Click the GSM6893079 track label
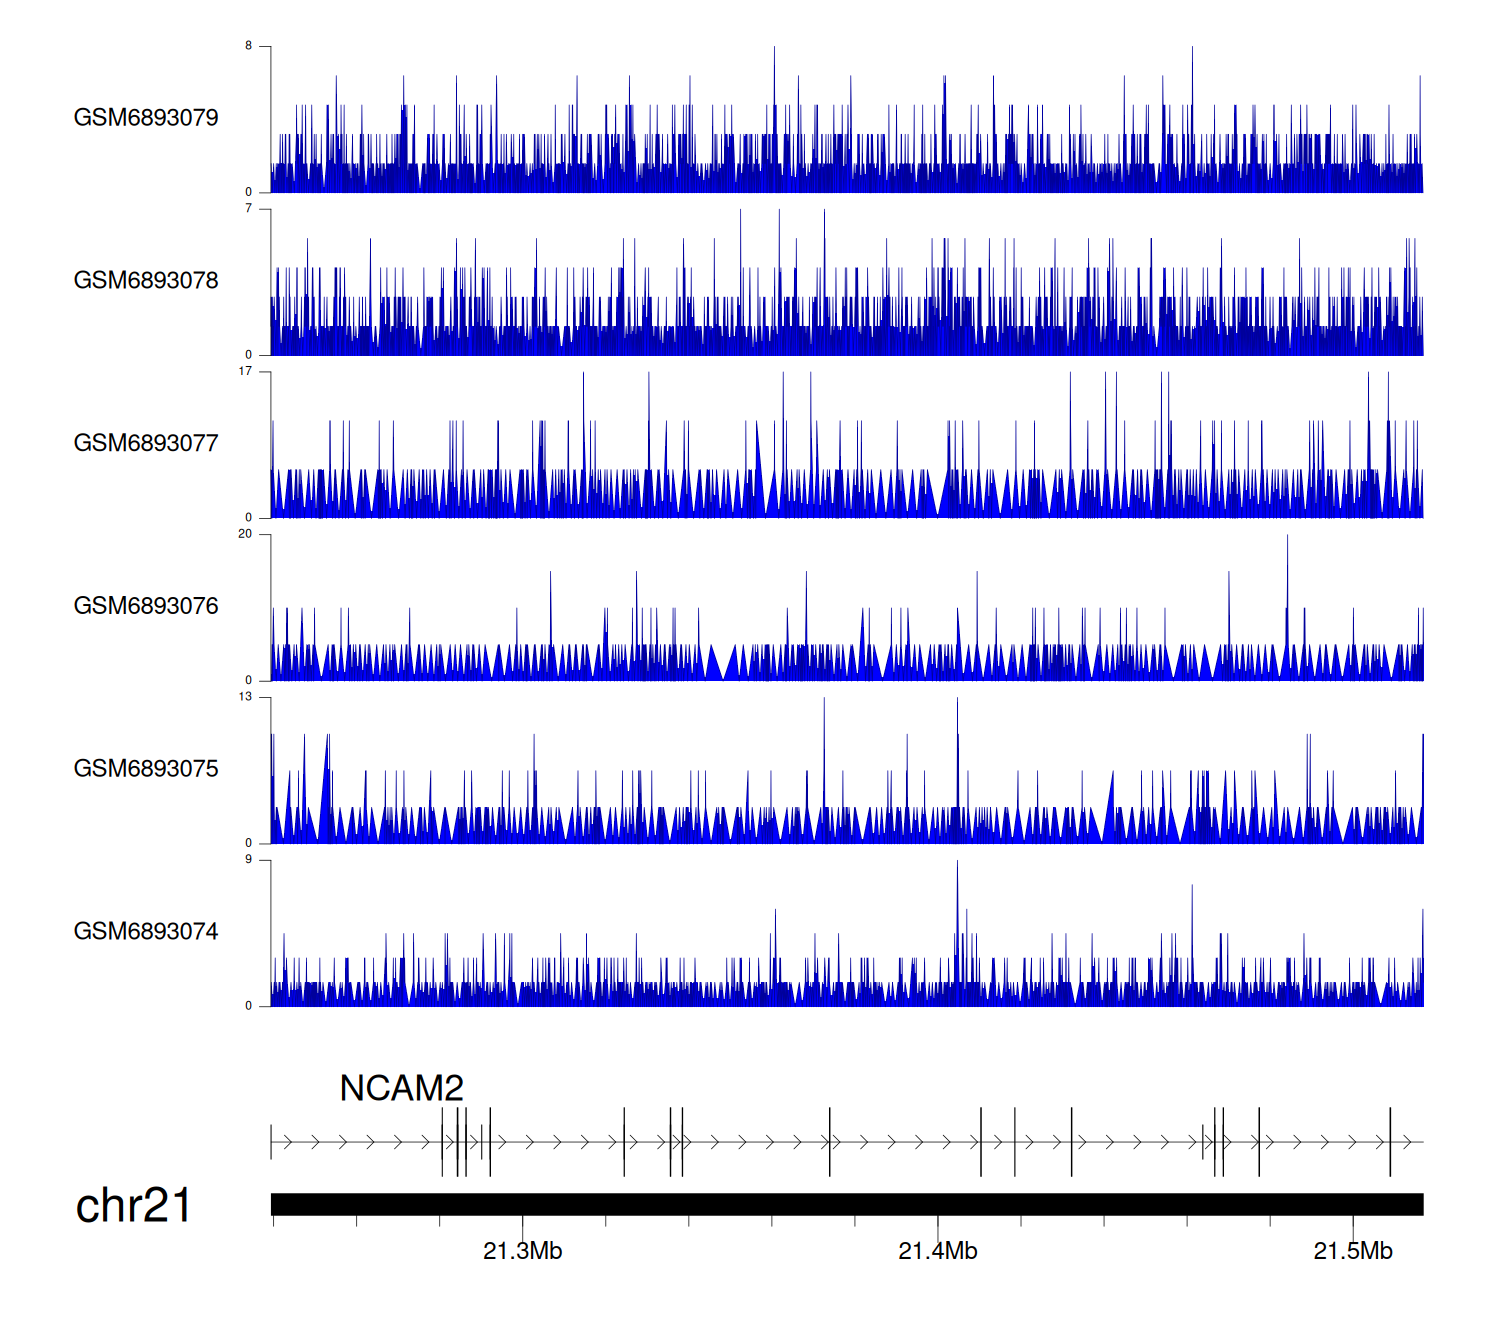The height and width of the screenshot is (1320, 1500). click(146, 118)
